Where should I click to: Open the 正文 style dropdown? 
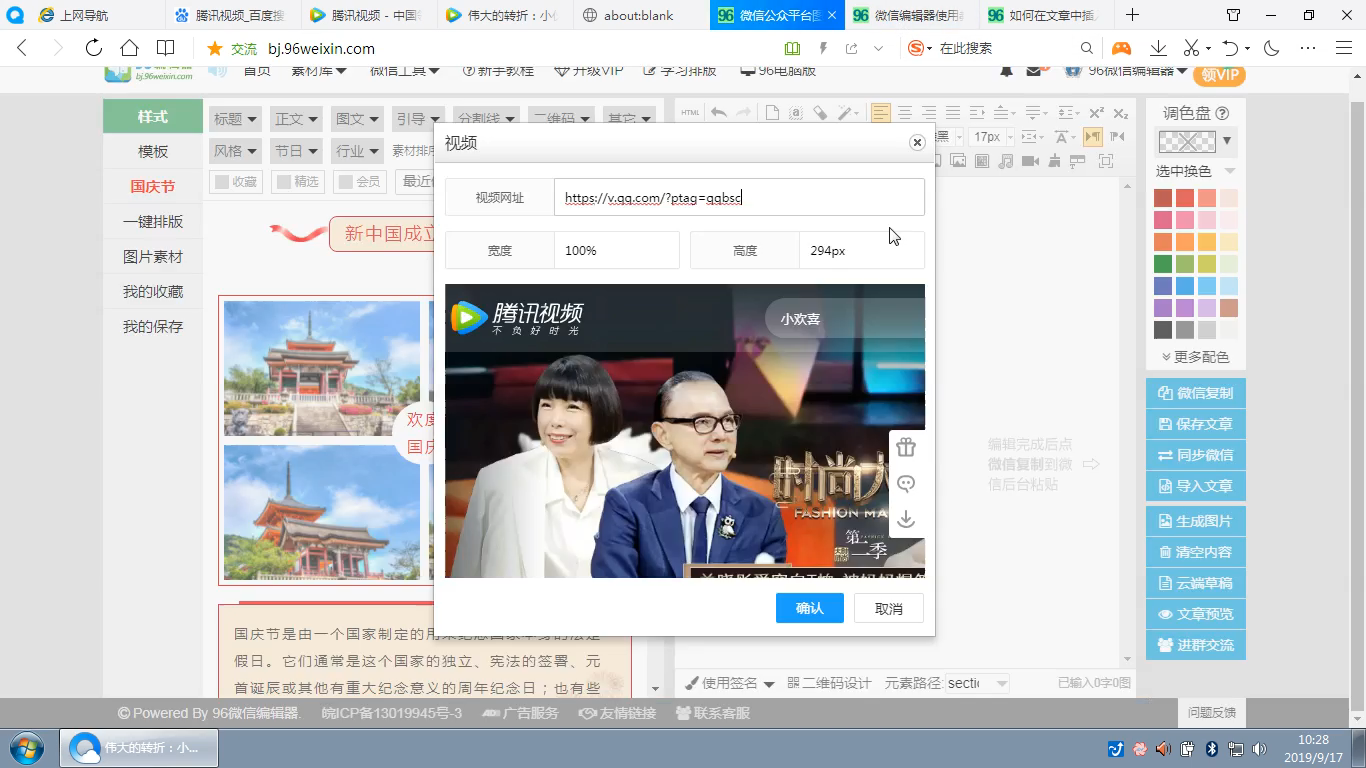296,119
